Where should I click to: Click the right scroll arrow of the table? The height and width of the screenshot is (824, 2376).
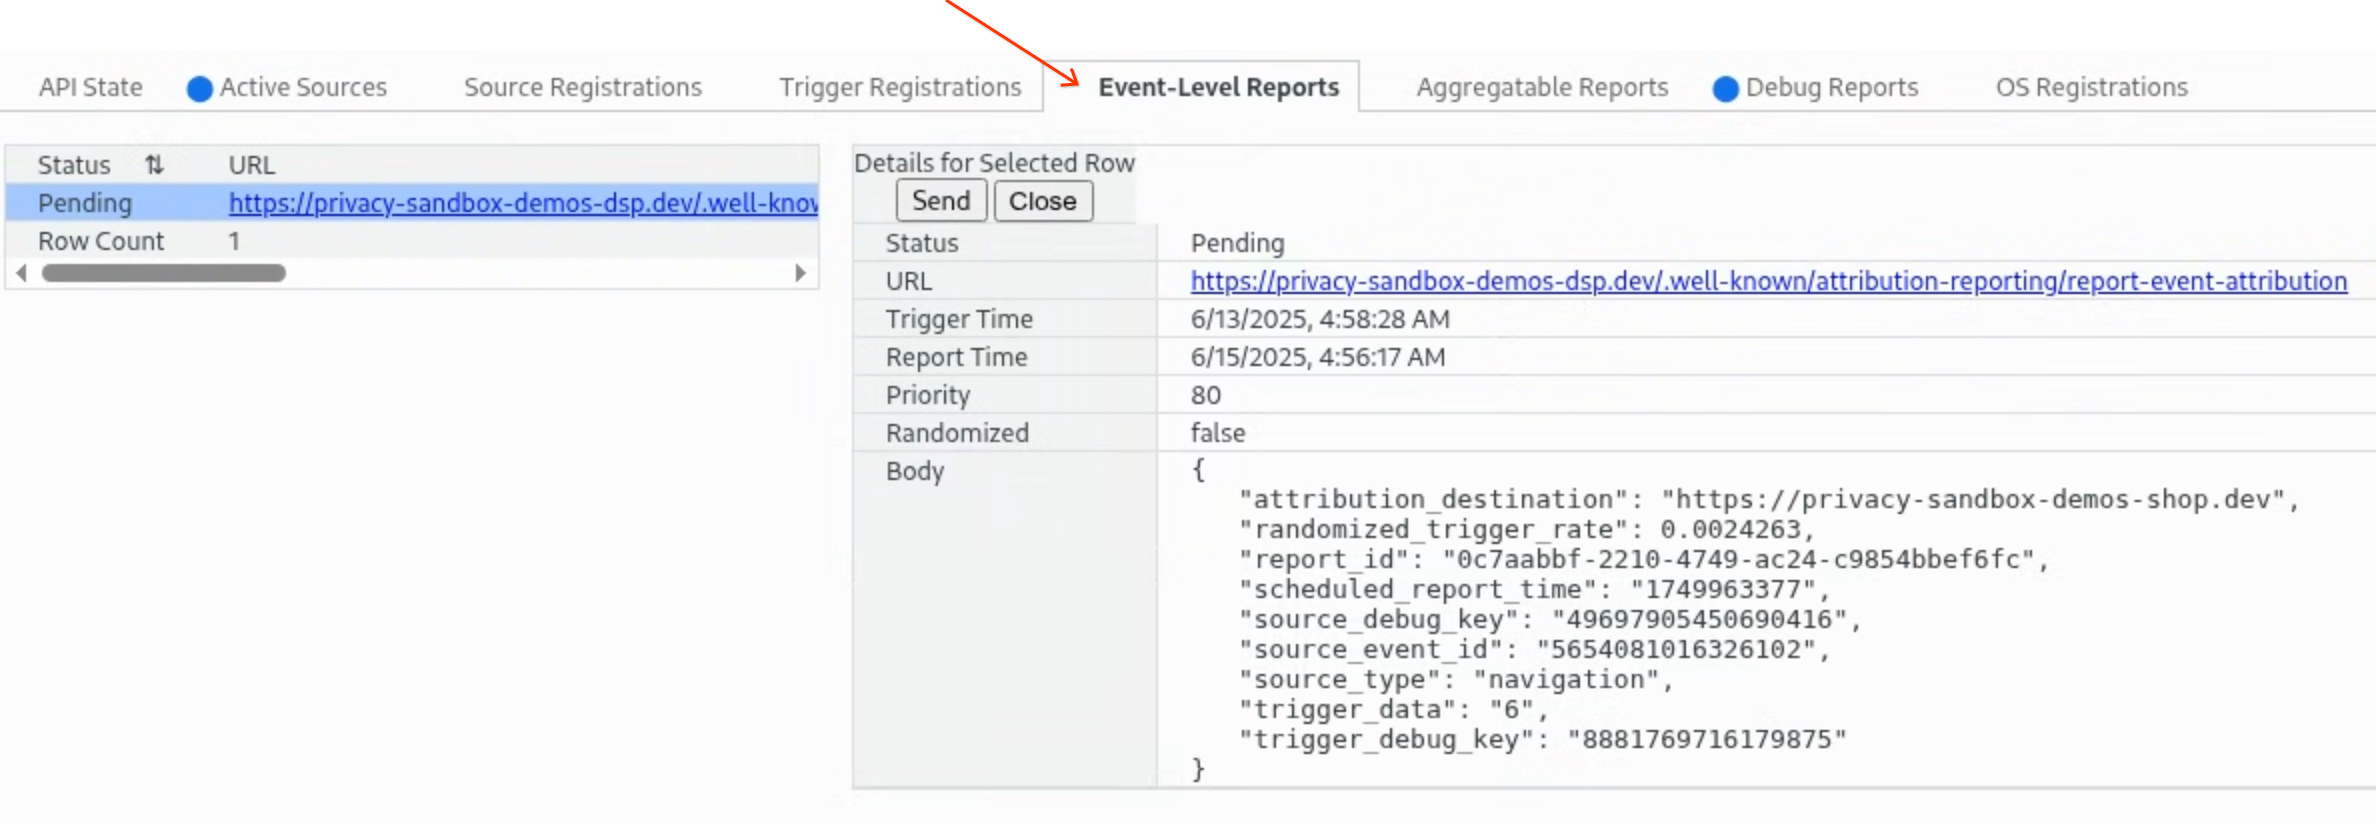800,273
